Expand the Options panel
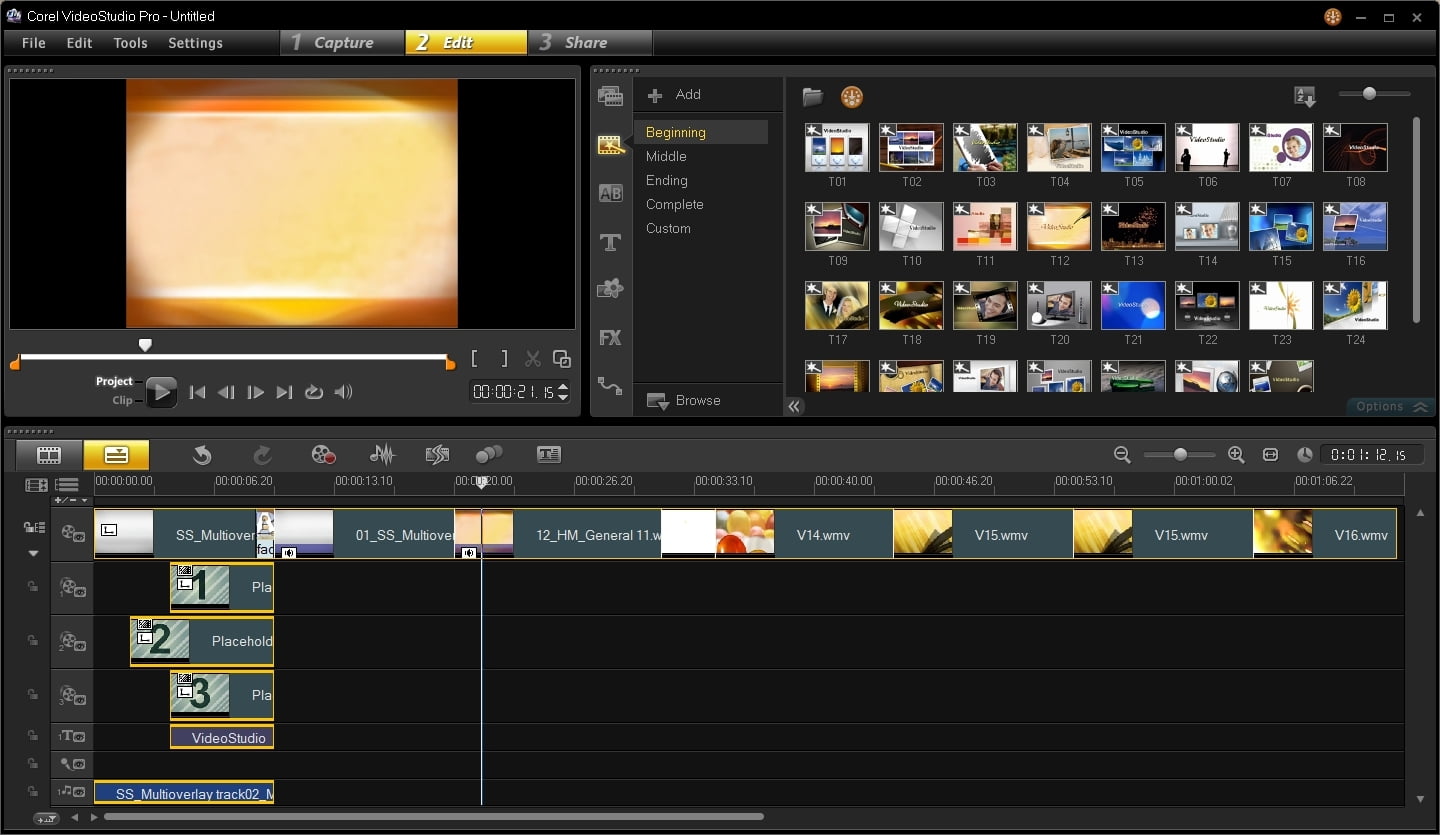The width and height of the screenshot is (1440, 835). pyautogui.click(x=1390, y=406)
